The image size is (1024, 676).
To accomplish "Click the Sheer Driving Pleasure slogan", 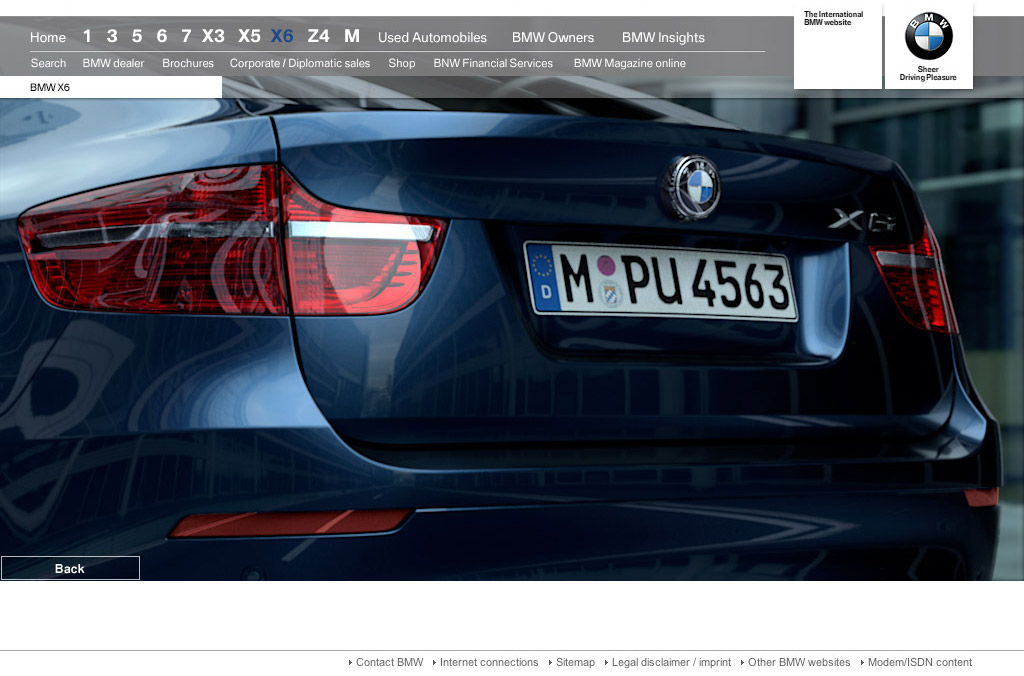I will (928, 73).
